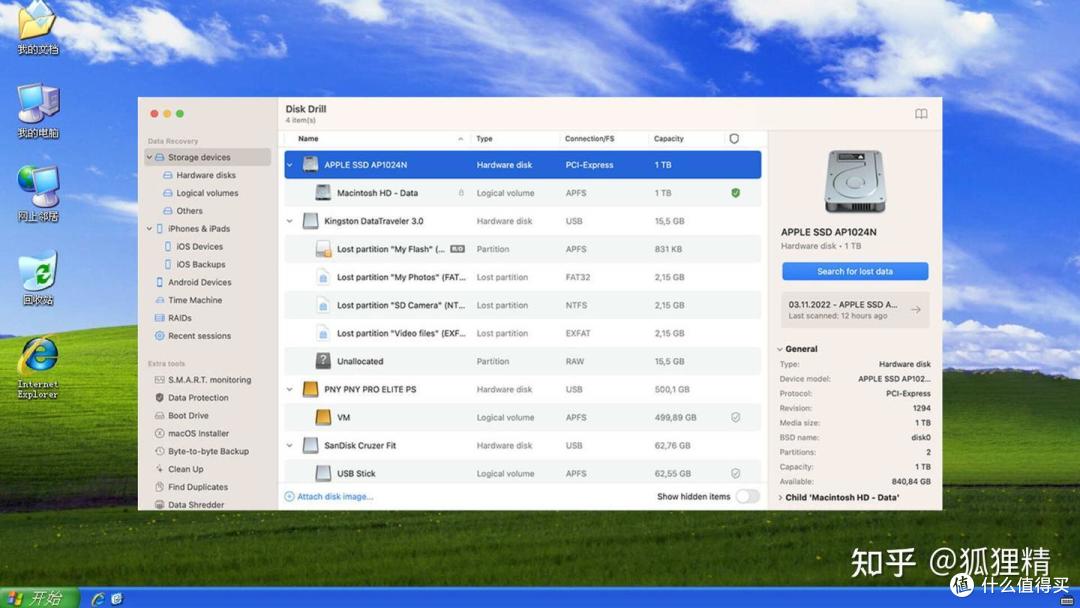Image resolution: width=1080 pixels, height=608 pixels.
Task: Open last scan session 03.11.2022 APPLE SSD
Action: 855,310
